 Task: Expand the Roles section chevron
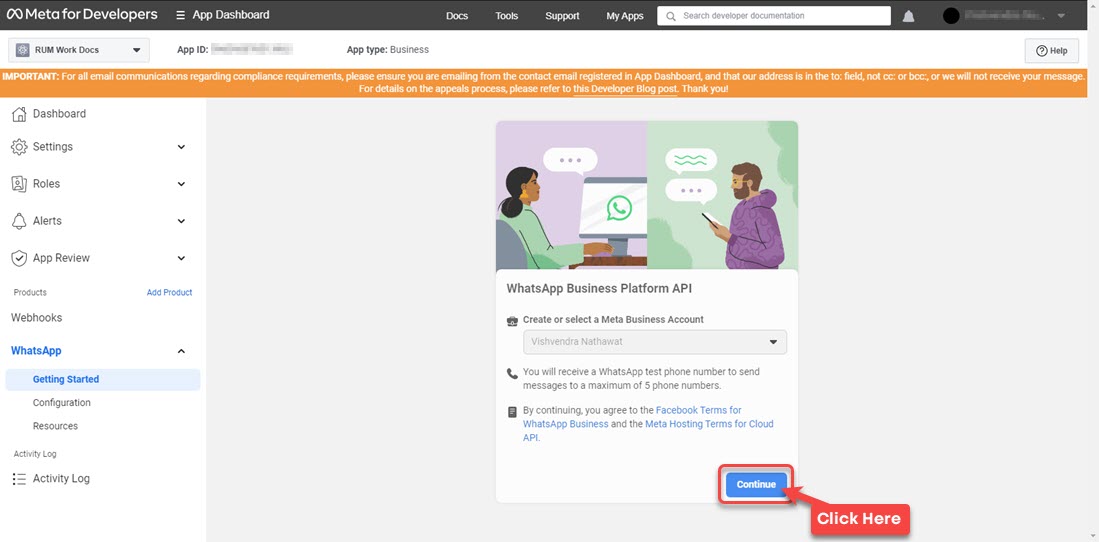click(182, 184)
